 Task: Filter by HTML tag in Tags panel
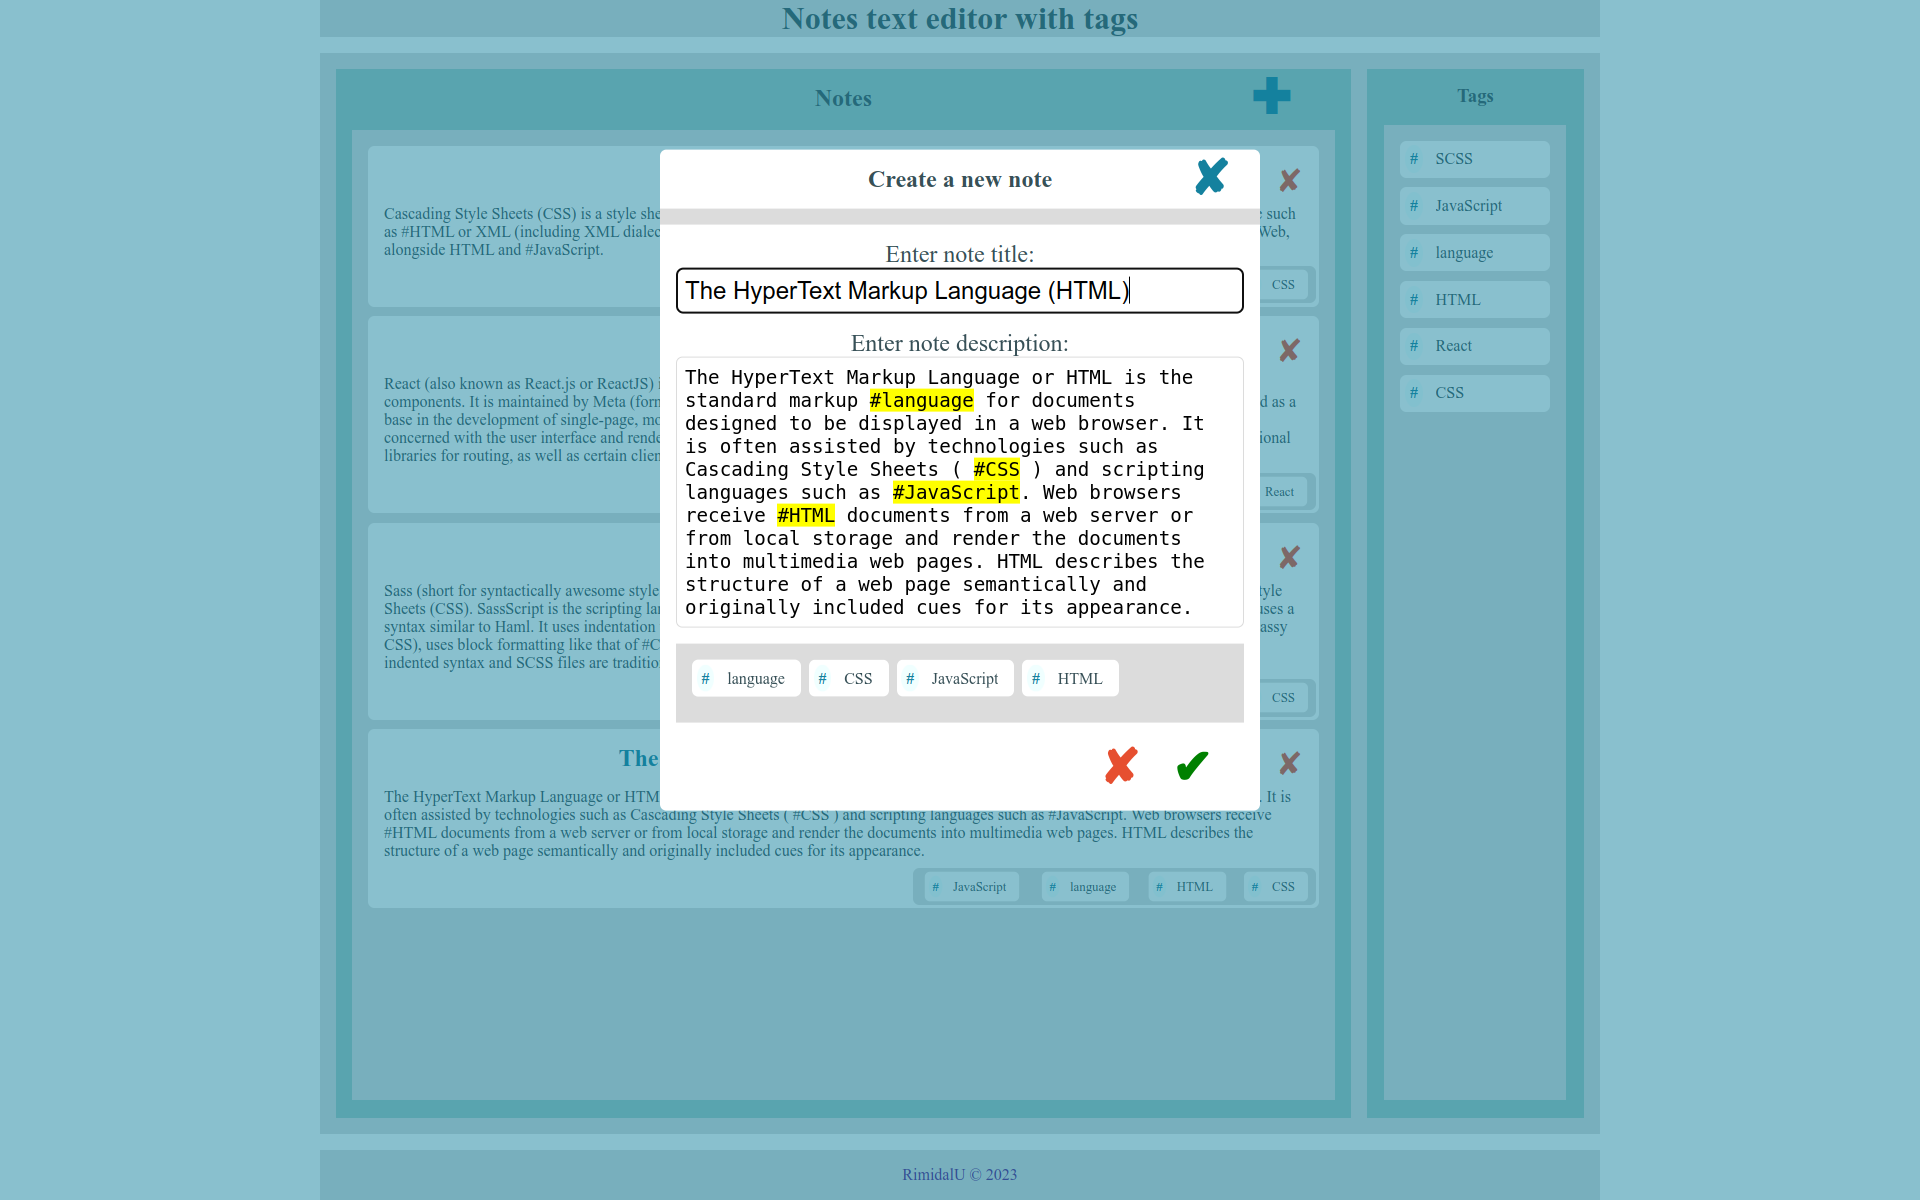[1475, 300]
